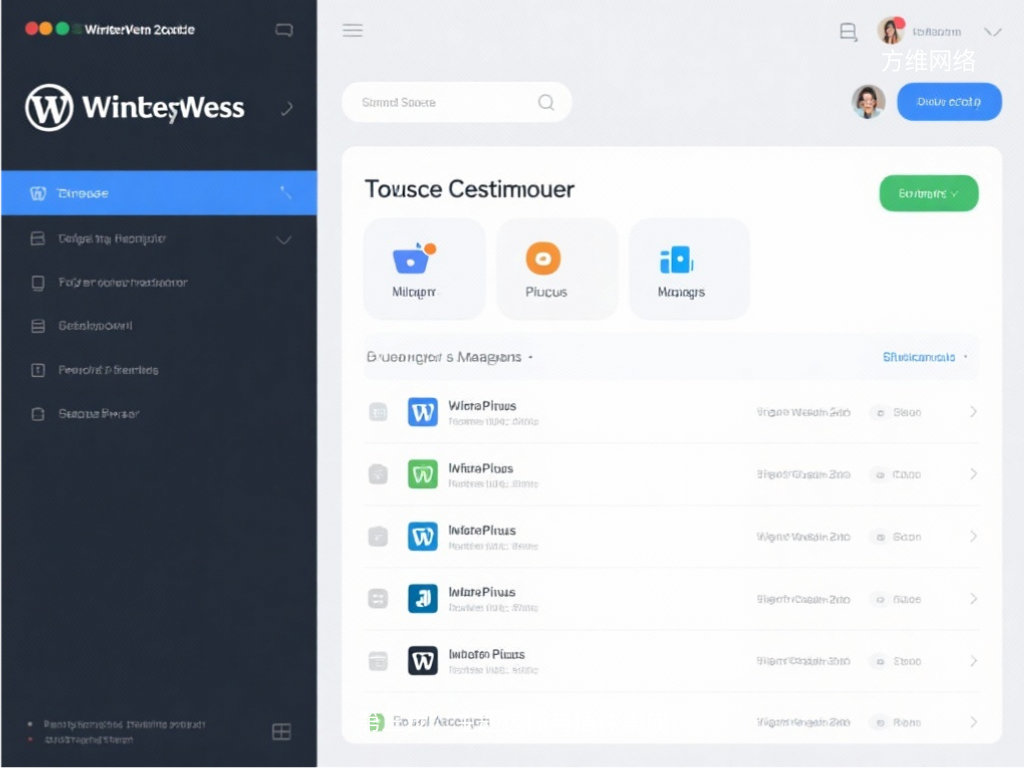Viewport: 1024px width, 768px height.
Task: Tick the checkbox beside the green W row
Action: click(378, 474)
